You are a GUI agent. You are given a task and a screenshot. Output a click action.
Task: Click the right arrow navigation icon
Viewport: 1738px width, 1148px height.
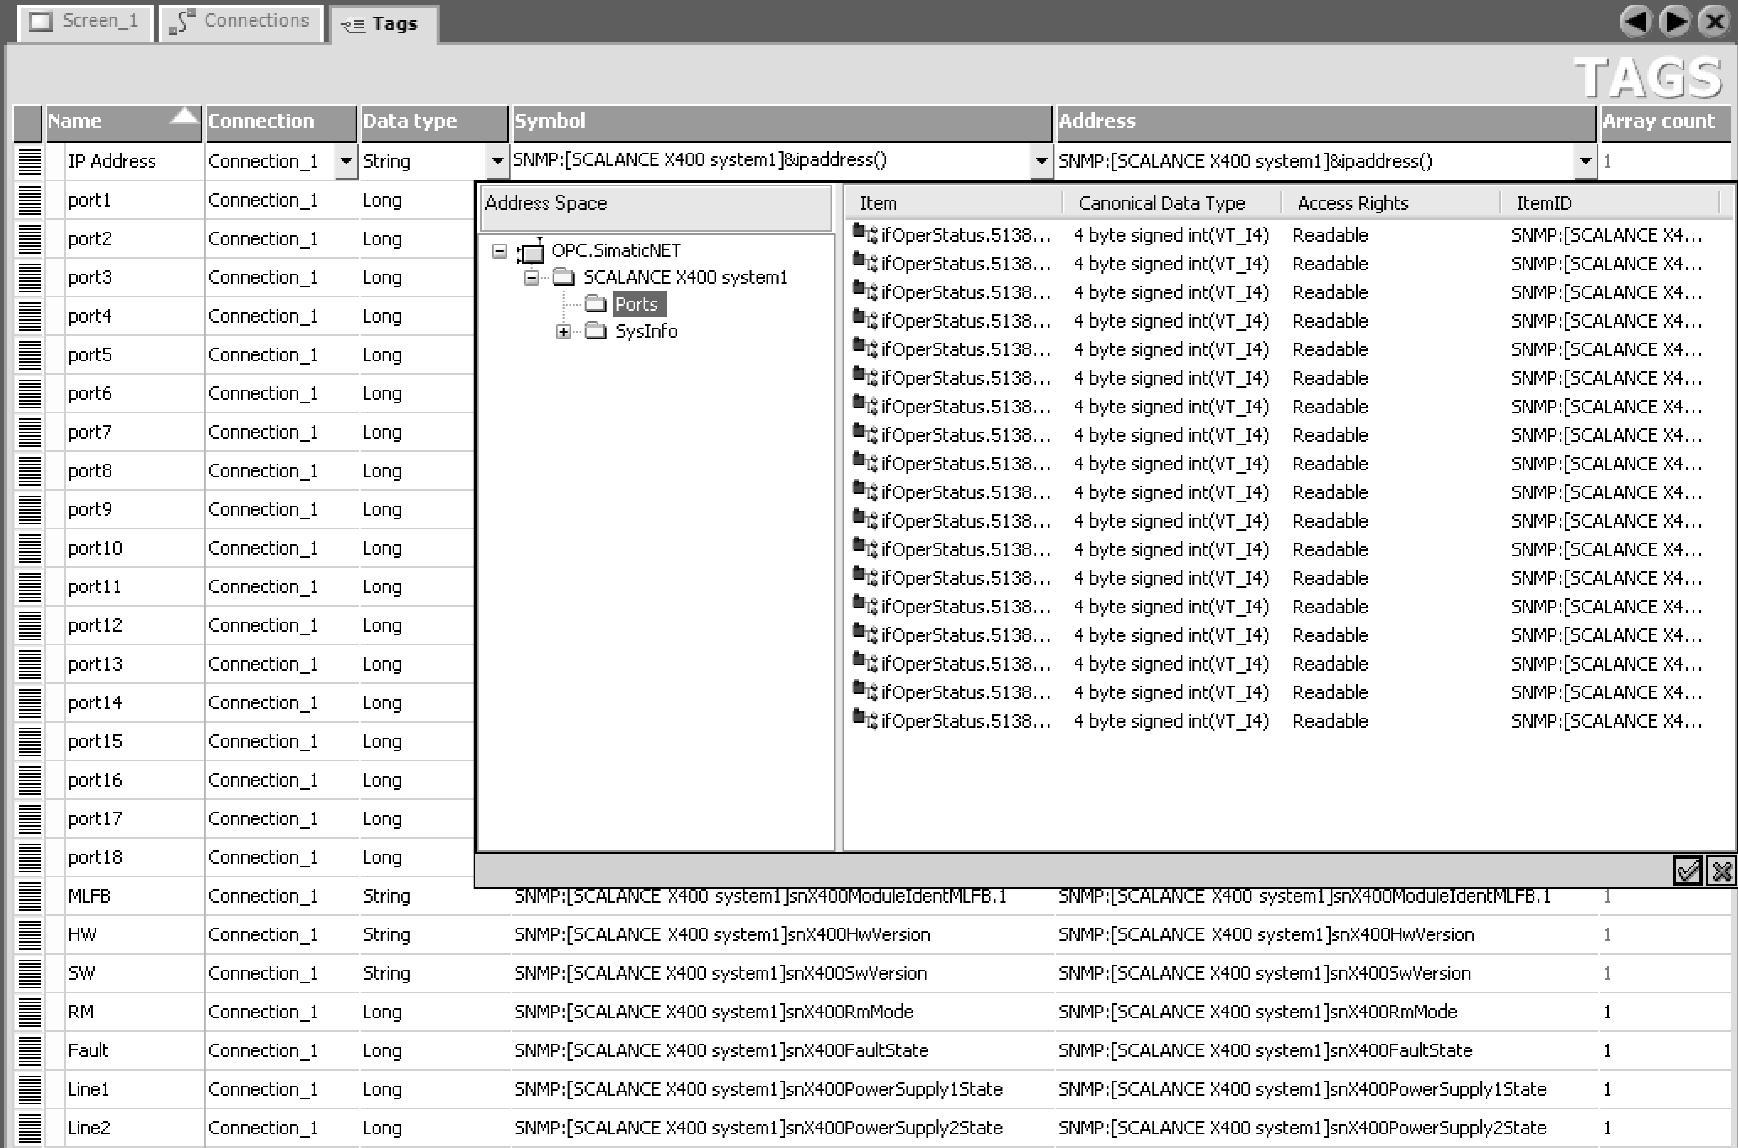1675,21
